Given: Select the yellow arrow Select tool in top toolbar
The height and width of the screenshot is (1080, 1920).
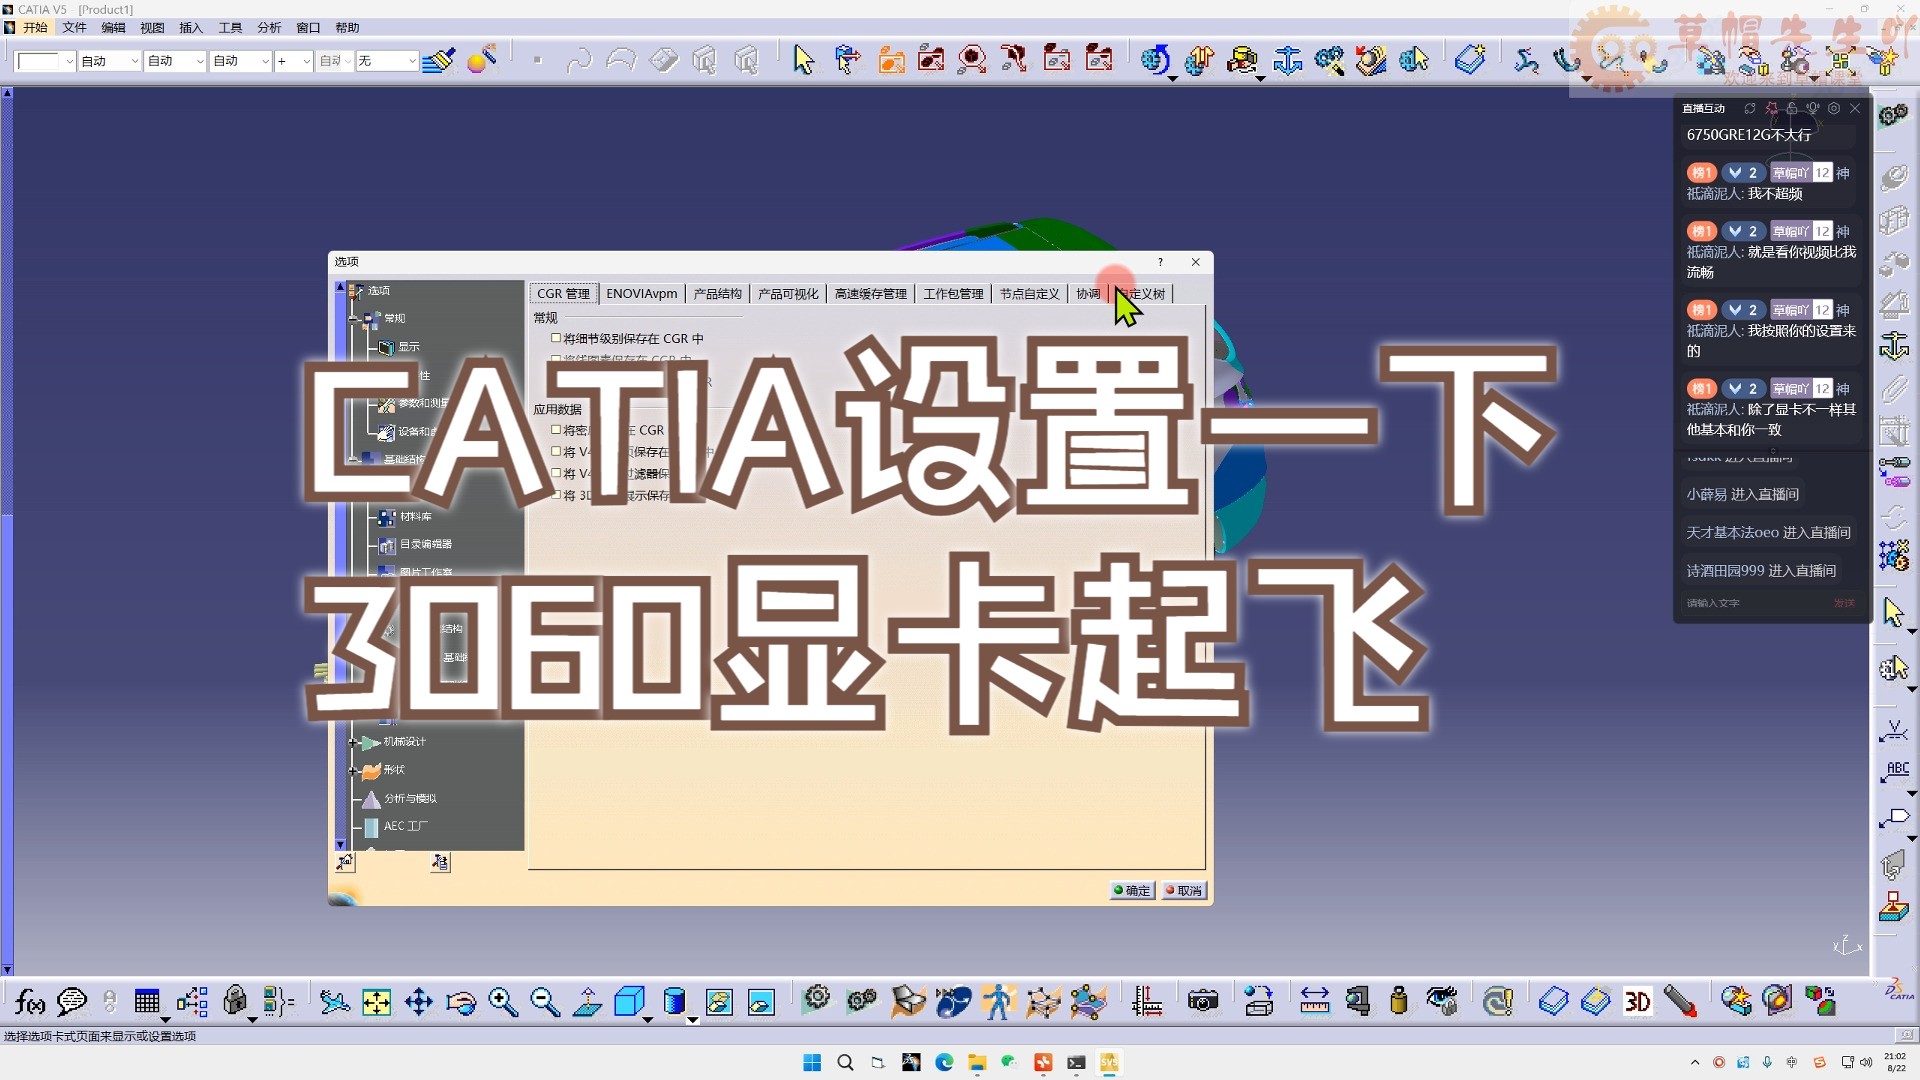Looking at the screenshot, I should (803, 60).
